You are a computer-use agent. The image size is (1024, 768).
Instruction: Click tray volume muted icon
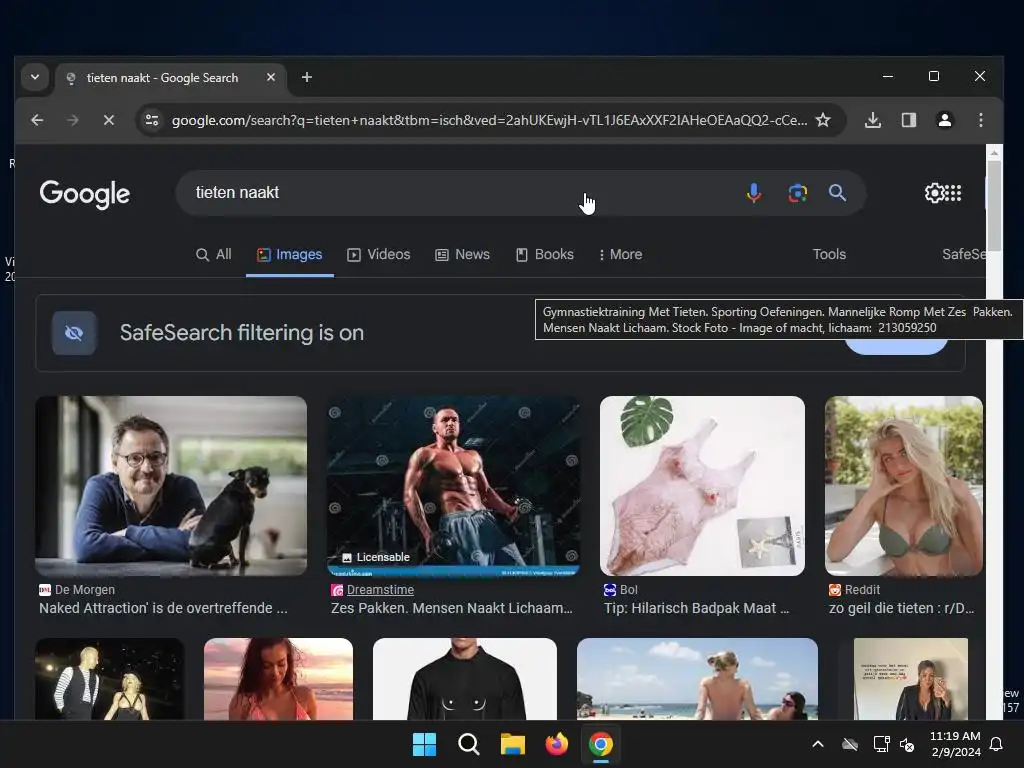(907, 744)
